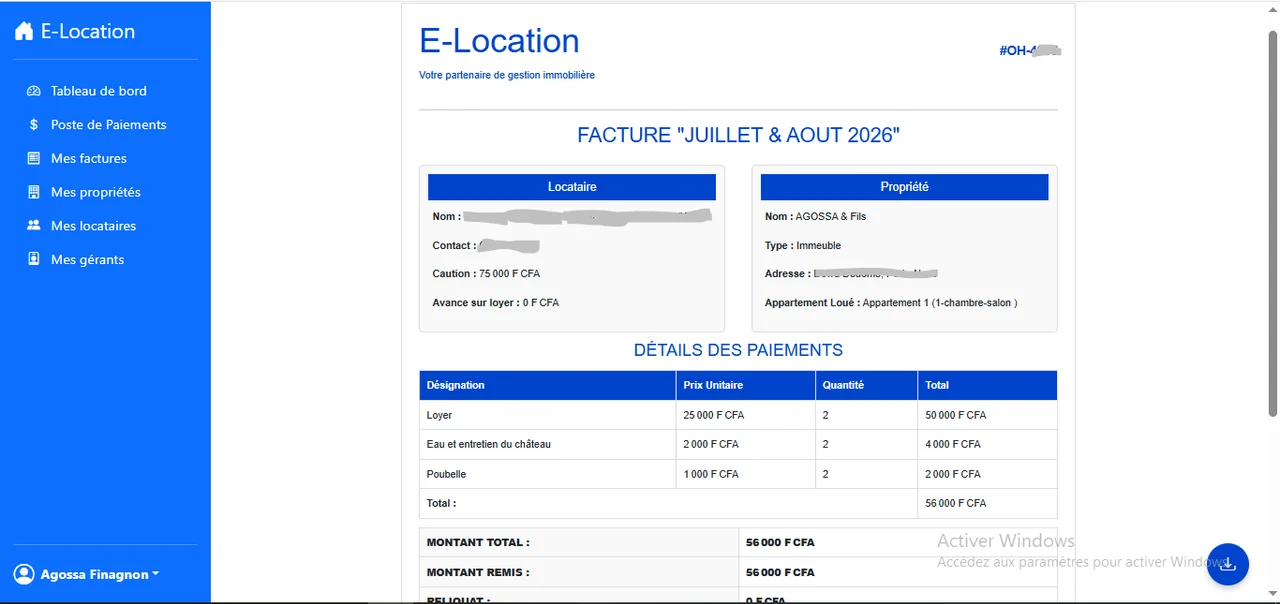Click the 56 000 F CFA table total row value

tap(956, 503)
